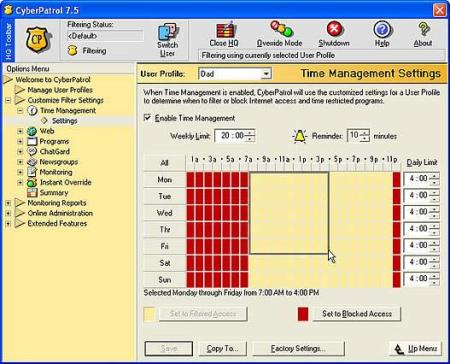Screen dimensions: 450x364
Task: Click the Newsgroups icon
Action: coord(32,162)
